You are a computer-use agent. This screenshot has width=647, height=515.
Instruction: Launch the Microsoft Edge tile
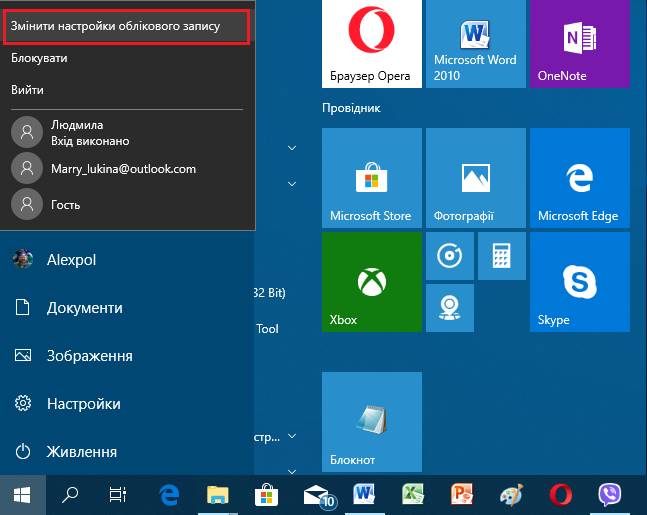click(x=580, y=178)
